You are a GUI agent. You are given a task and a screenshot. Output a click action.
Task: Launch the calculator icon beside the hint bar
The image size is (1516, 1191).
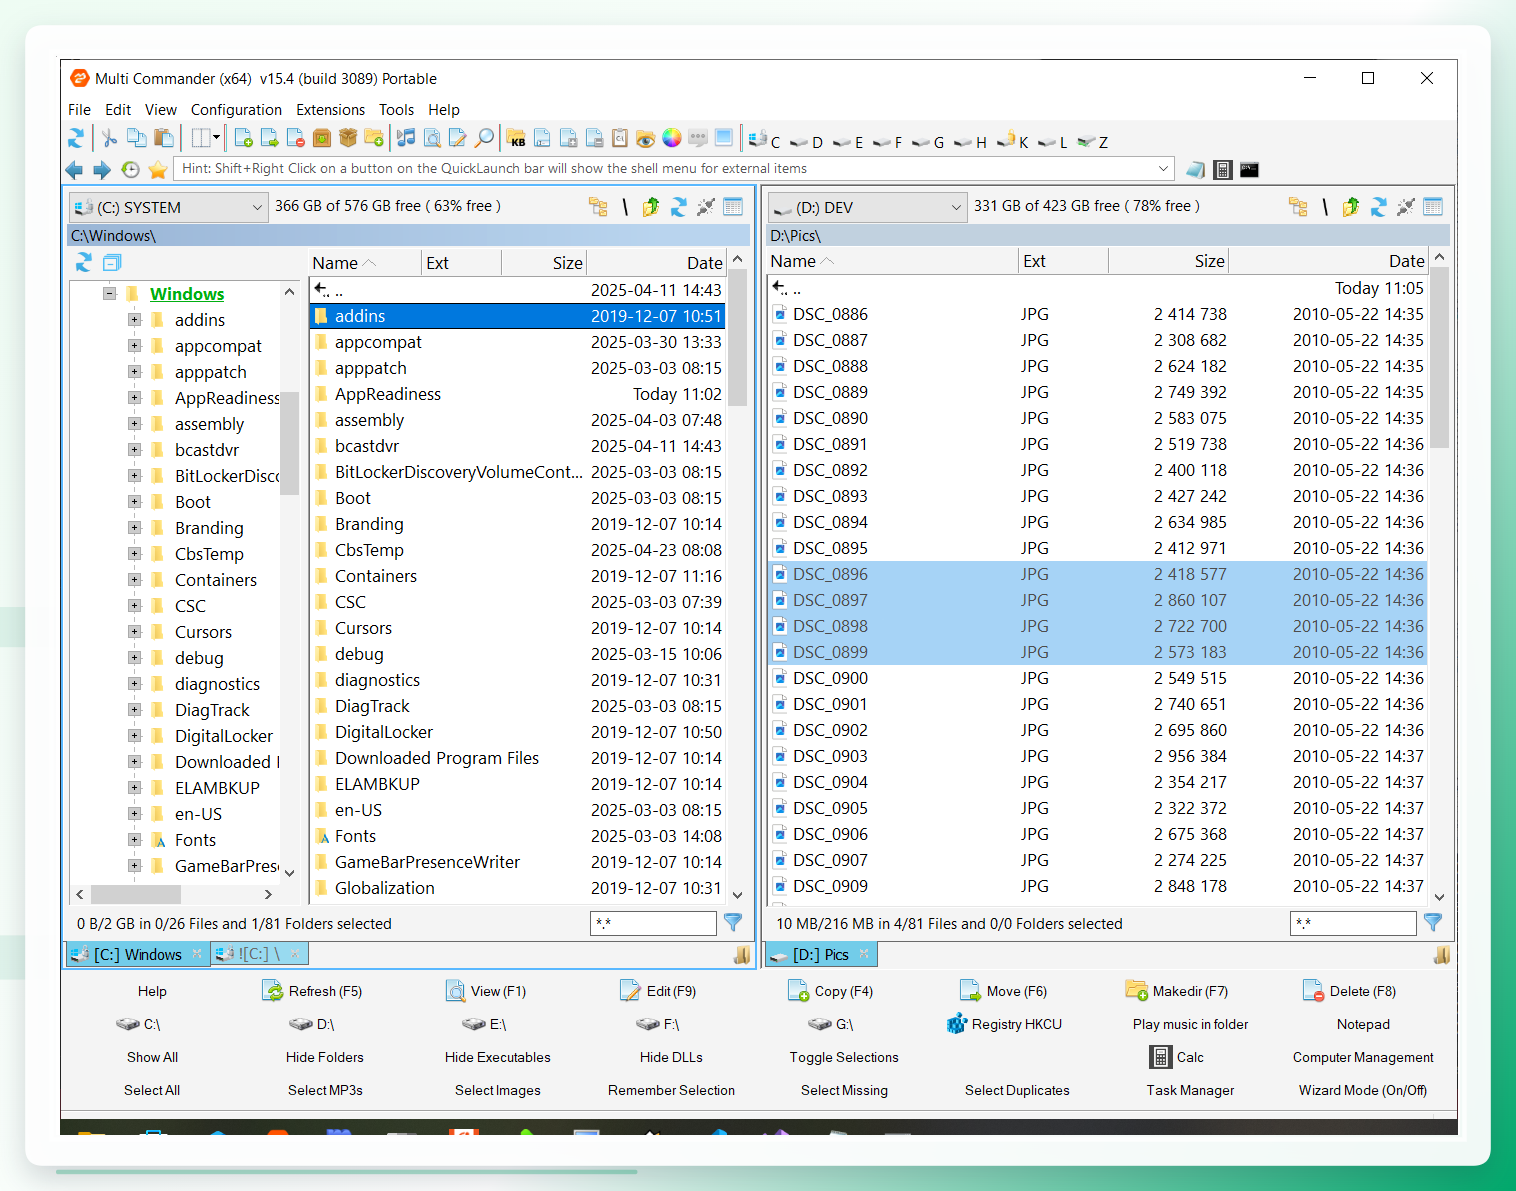click(x=1222, y=170)
